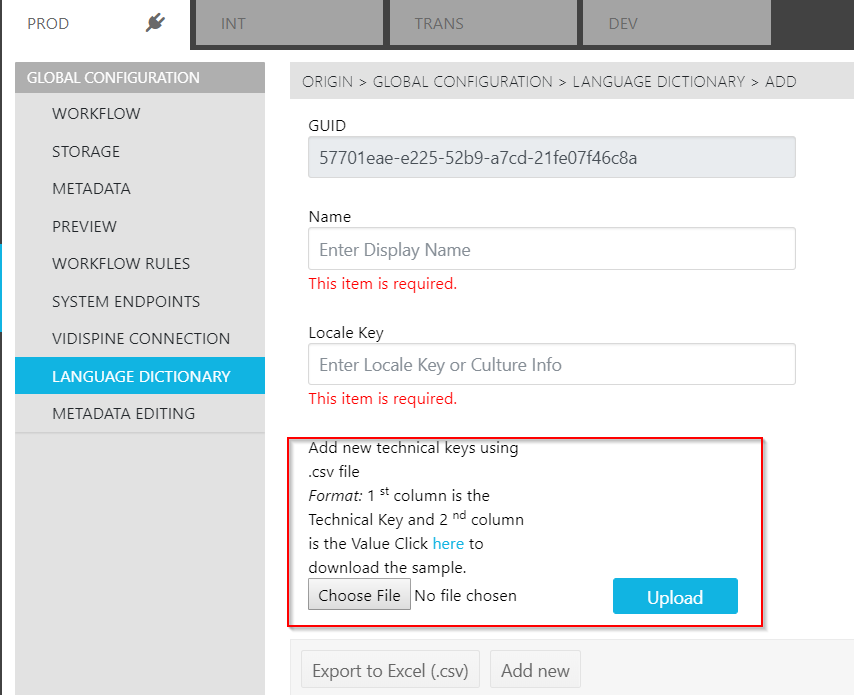Viewport: 854px width, 695px height.
Task: Click the plug connection icon on PROD tab
Action: [x=155, y=23]
